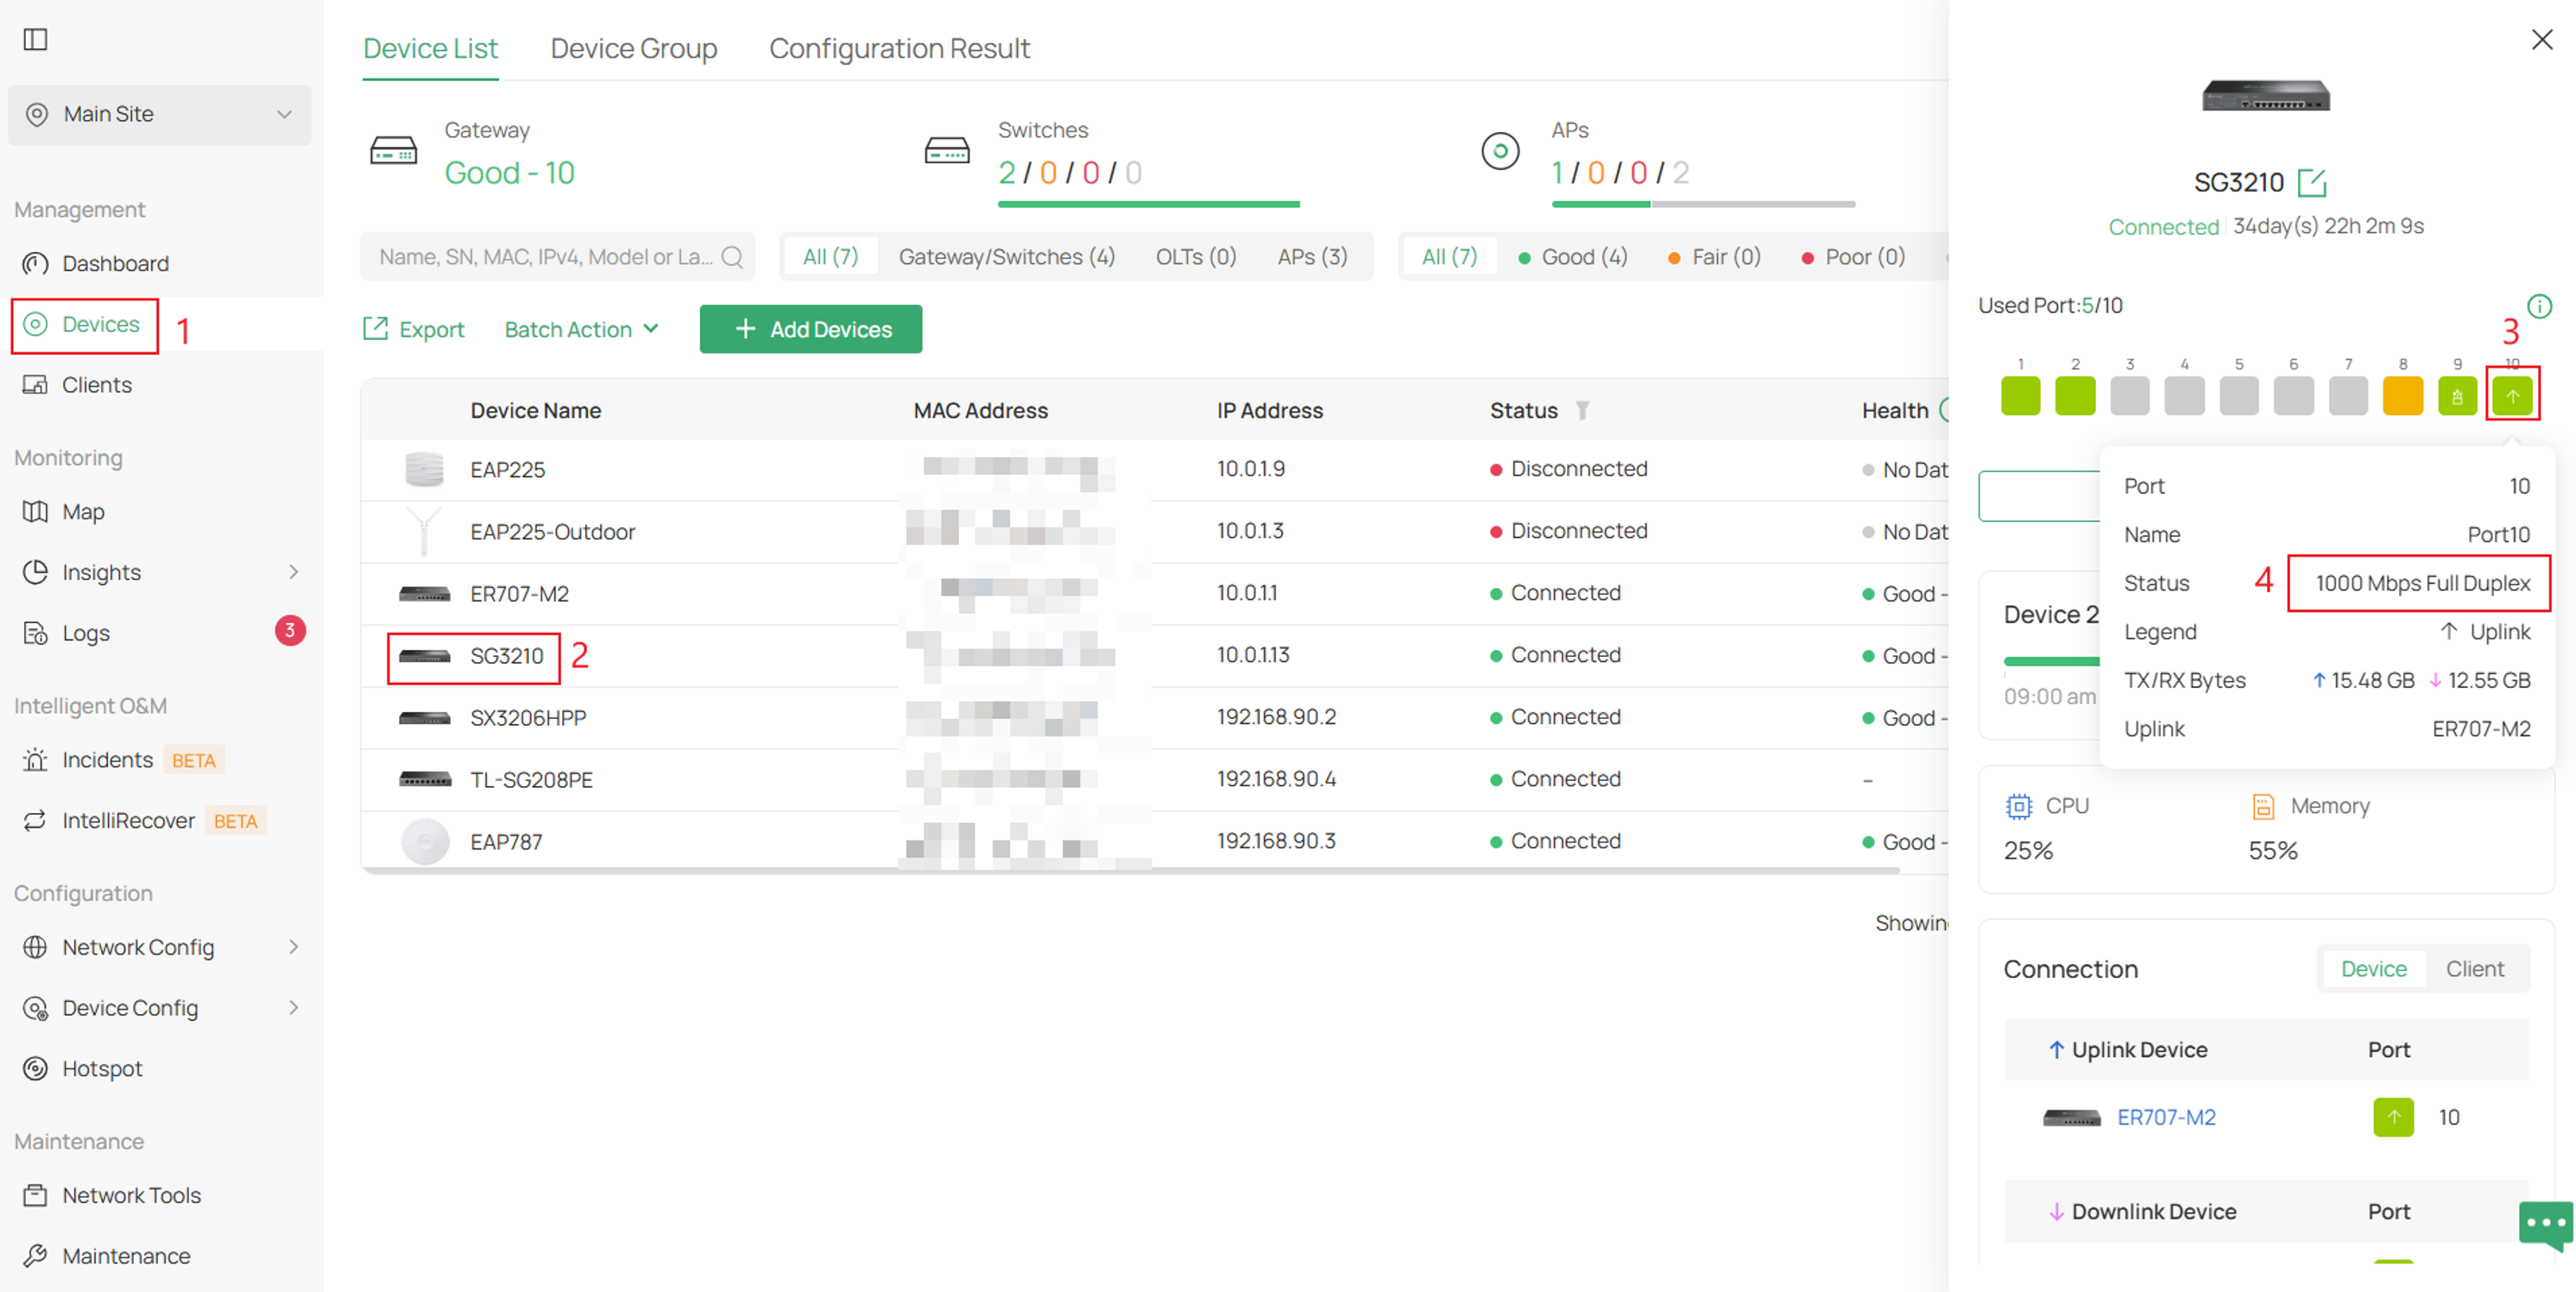This screenshot has width=2576, height=1292.
Task: Click the search magnifier icon
Action: pos(732,257)
